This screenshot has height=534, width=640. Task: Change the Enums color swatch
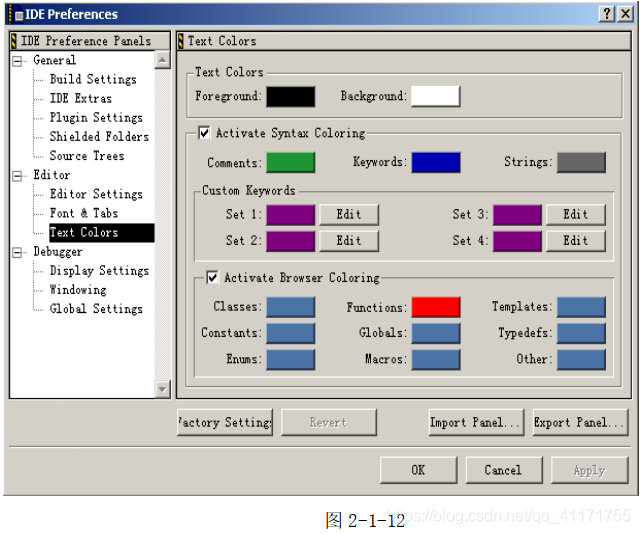click(291, 359)
